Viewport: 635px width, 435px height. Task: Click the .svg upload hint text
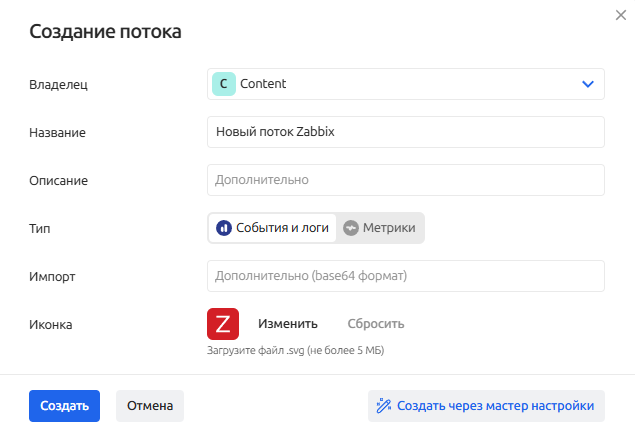point(295,350)
